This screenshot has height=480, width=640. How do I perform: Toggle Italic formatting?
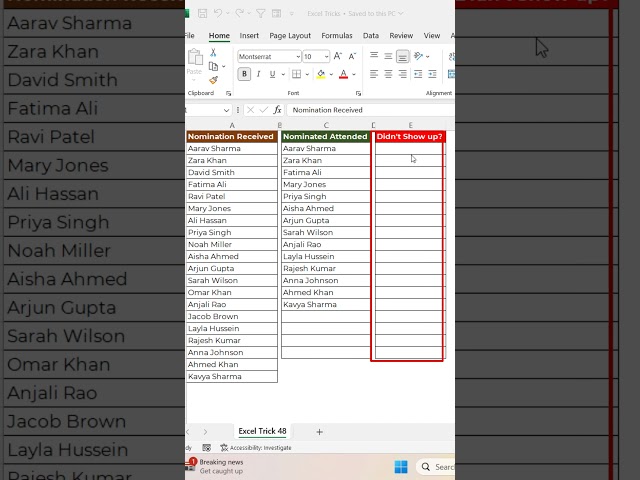pyautogui.click(x=258, y=74)
